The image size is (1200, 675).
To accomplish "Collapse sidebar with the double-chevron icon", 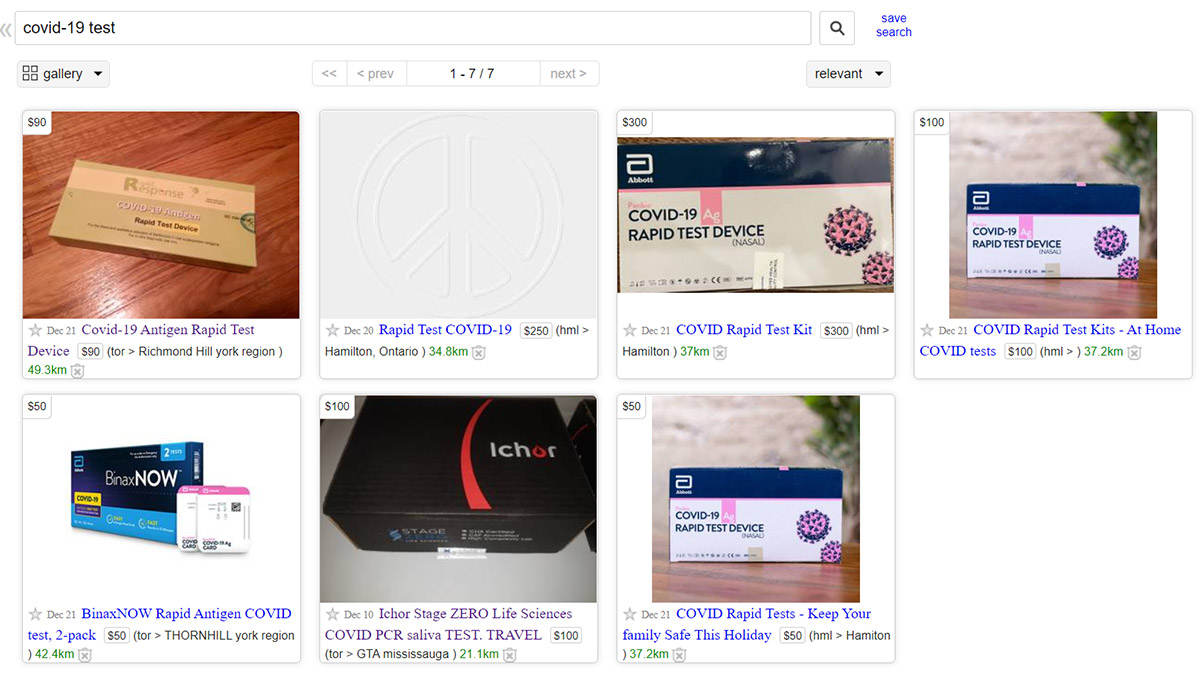I will pyautogui.click(x=6, y=30).
